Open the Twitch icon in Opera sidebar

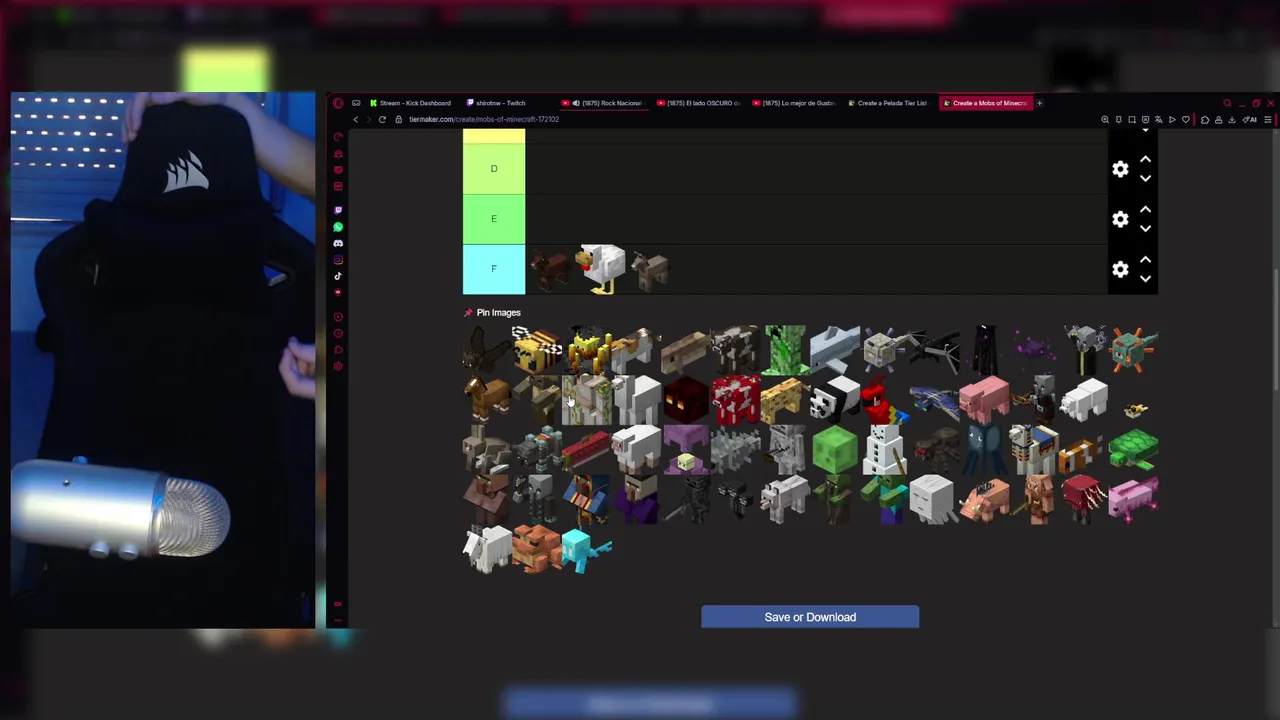[x=338, y=211]
